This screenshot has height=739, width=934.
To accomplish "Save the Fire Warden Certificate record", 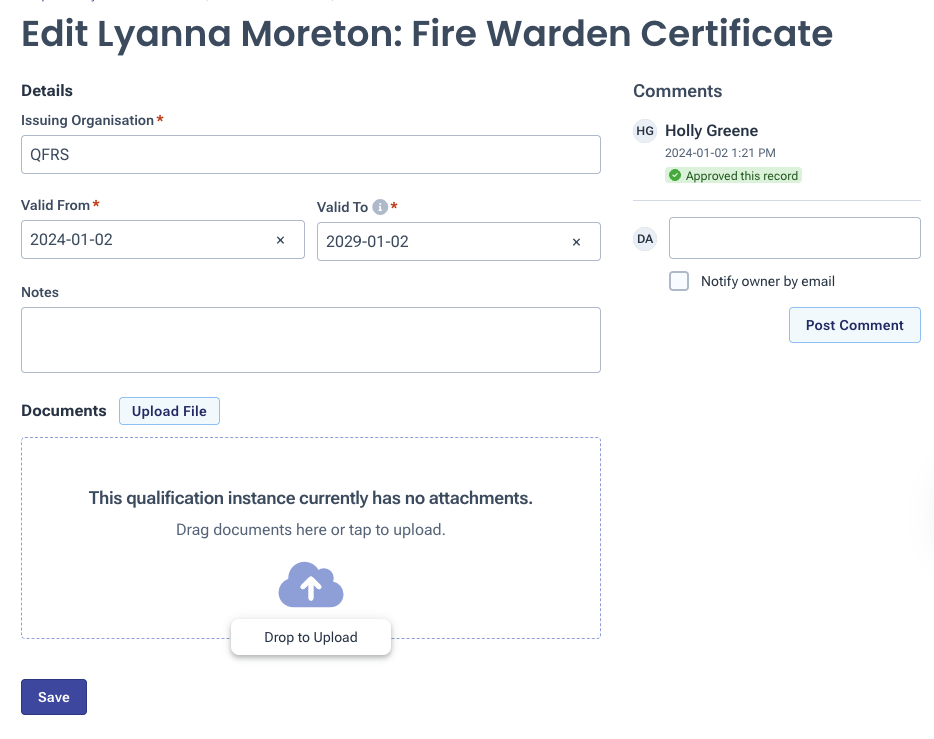I will click(x=54, y=697).
